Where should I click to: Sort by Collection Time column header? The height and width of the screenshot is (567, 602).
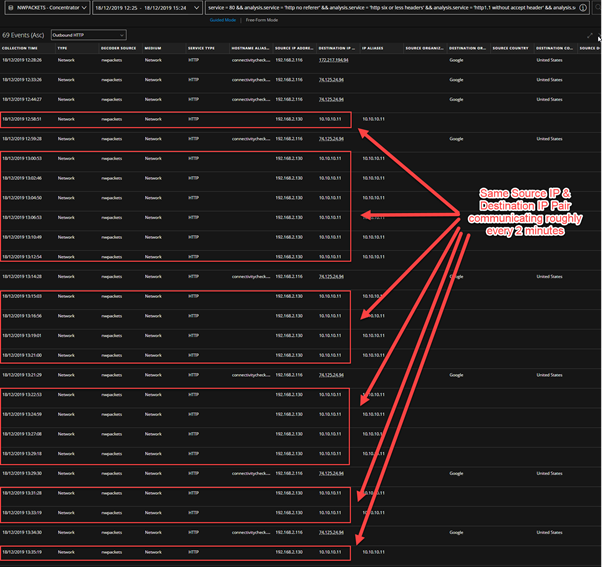click(x=21, y=48)
